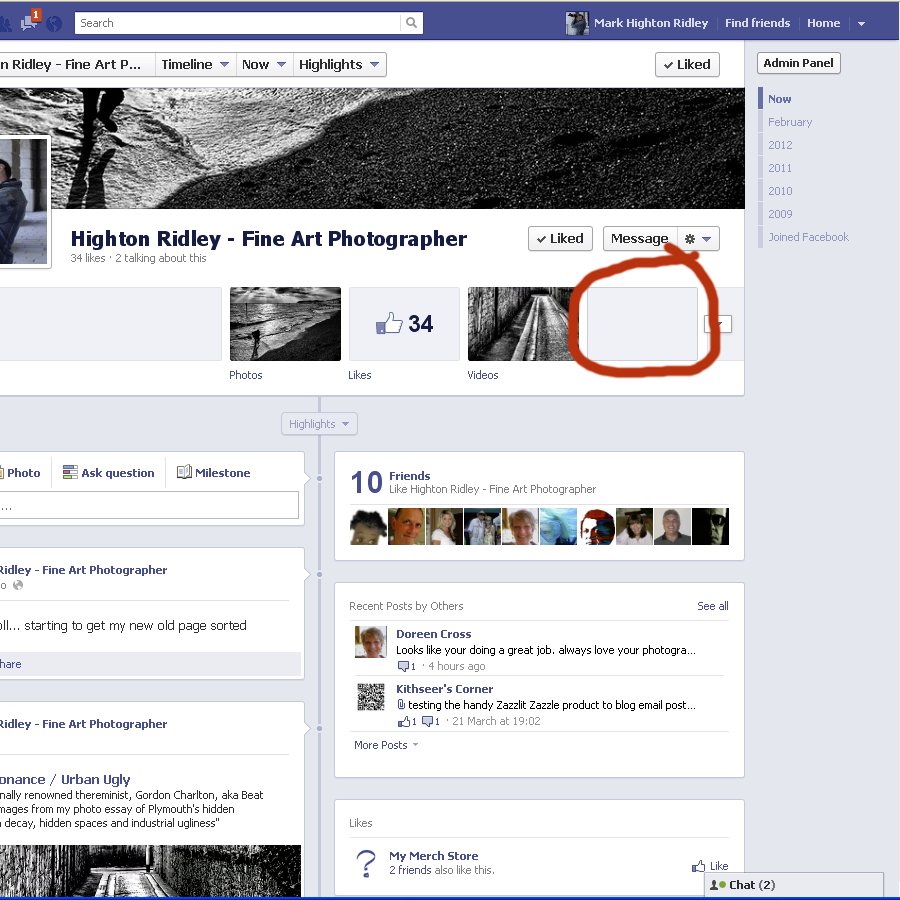The width and height of the screenshot is (900, 900).
Task: Click '2 friends' link under My Merch Store
Action: point(410,870)
